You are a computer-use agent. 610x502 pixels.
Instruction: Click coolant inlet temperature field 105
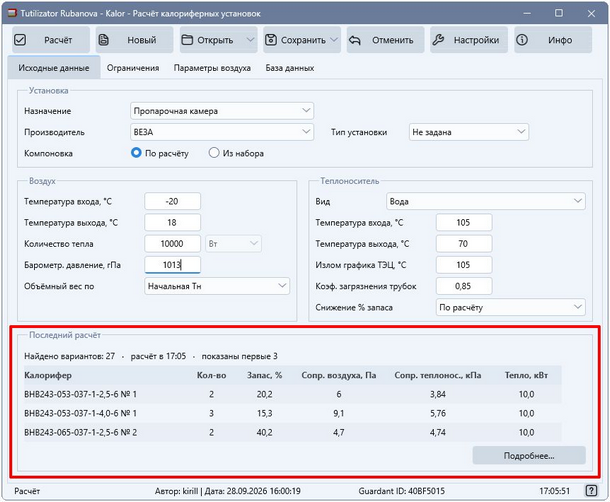pyautogui.click(x=464, y=223)
